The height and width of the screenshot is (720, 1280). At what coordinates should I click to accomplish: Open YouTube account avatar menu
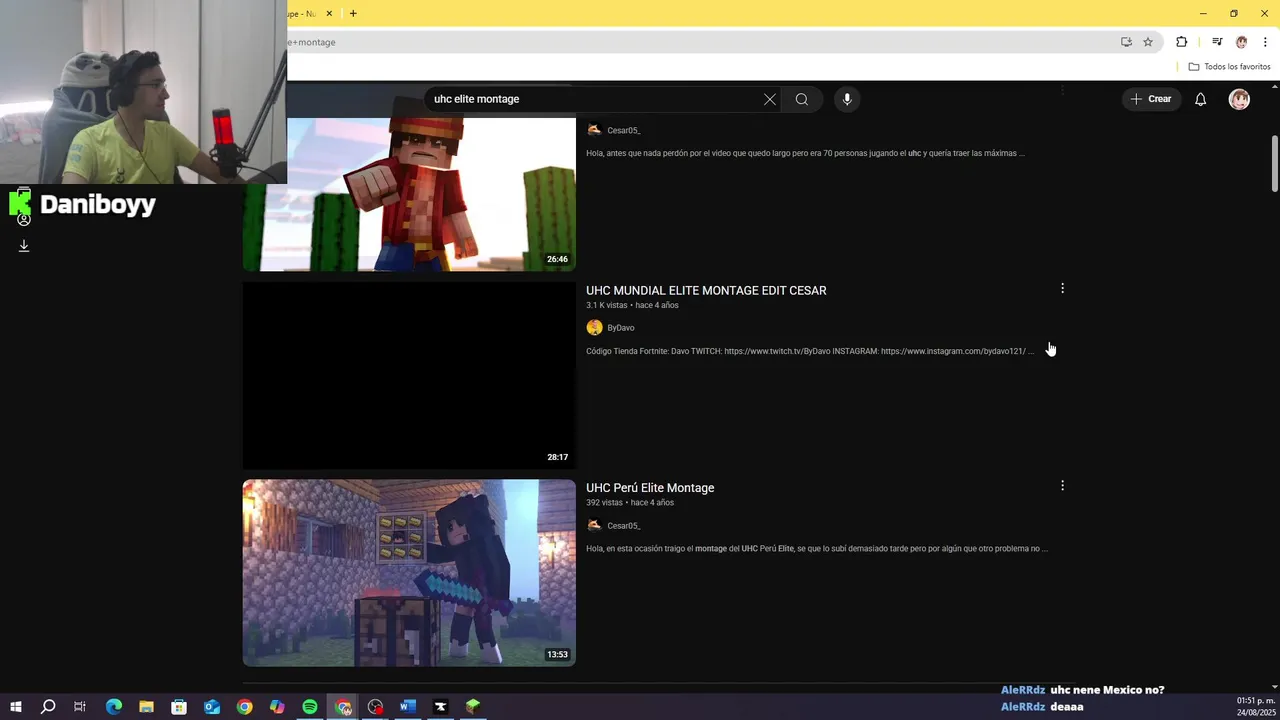1239,99
